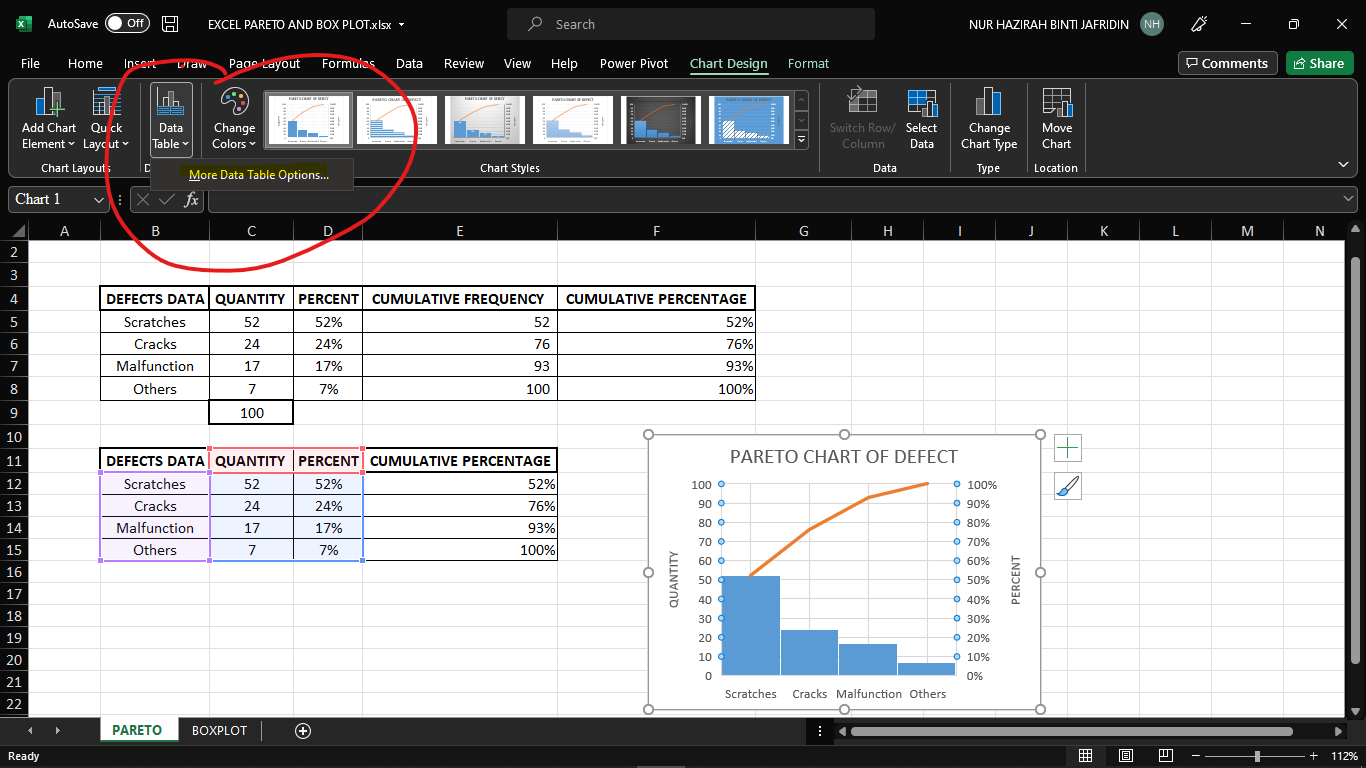This screenshot has height=768, width=1366.
Task: Click the Comments button
Action: click(1227, 63)
